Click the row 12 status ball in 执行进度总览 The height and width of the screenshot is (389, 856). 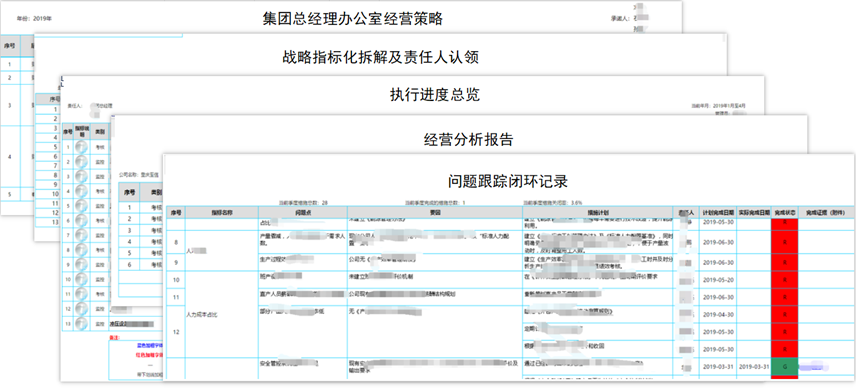(x=81, y=309)
